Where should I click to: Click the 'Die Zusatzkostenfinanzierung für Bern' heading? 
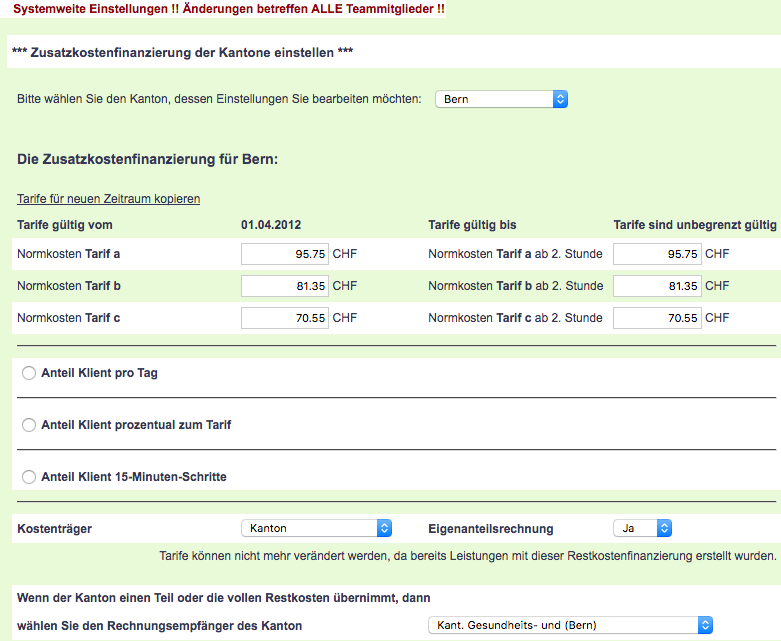(147, 160)
